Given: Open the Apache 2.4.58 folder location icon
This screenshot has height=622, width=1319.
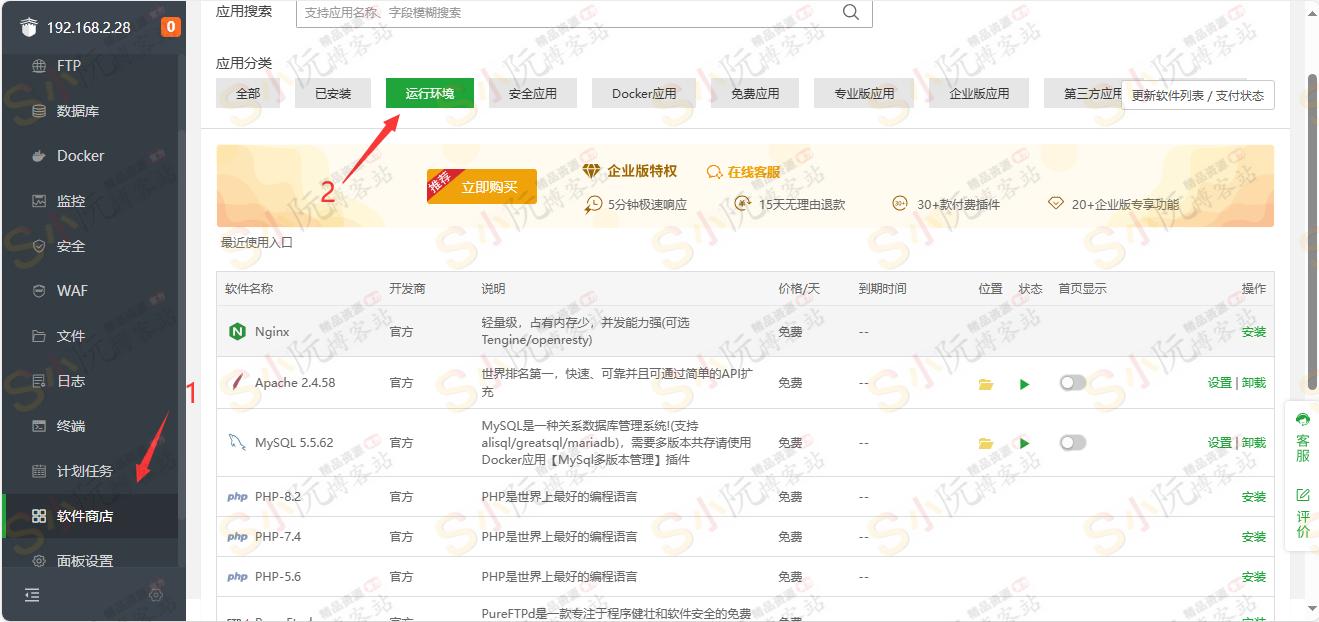Looking at the screenshot, I should point(986,384).
